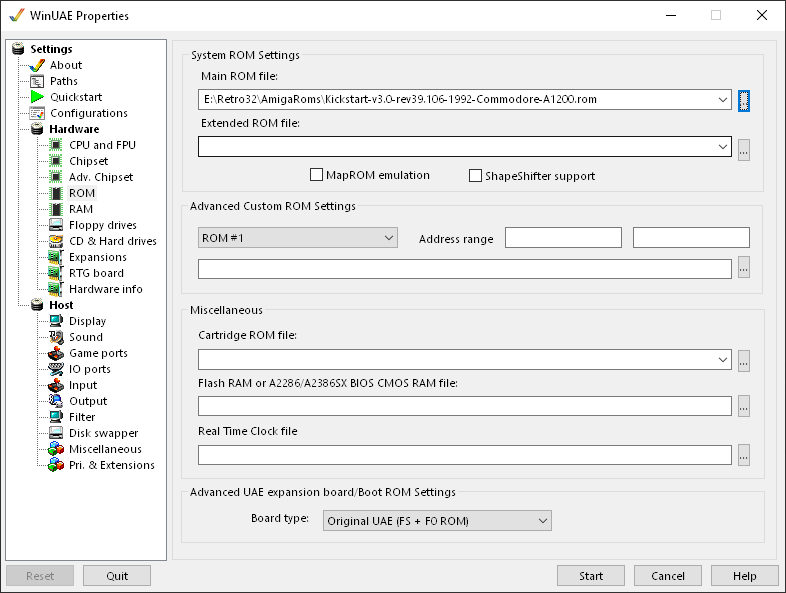
Task: Click the Paths icon in tree
Action: pos(37,81)
